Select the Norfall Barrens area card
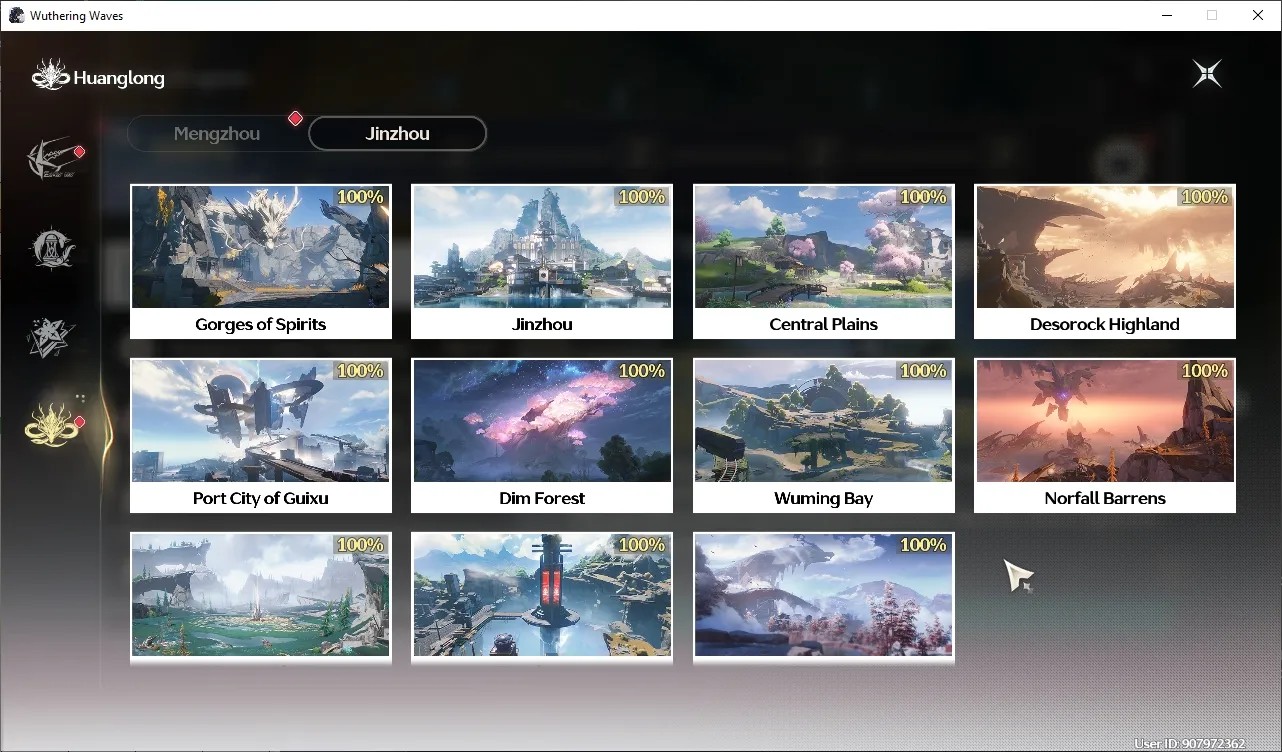 1105,436
